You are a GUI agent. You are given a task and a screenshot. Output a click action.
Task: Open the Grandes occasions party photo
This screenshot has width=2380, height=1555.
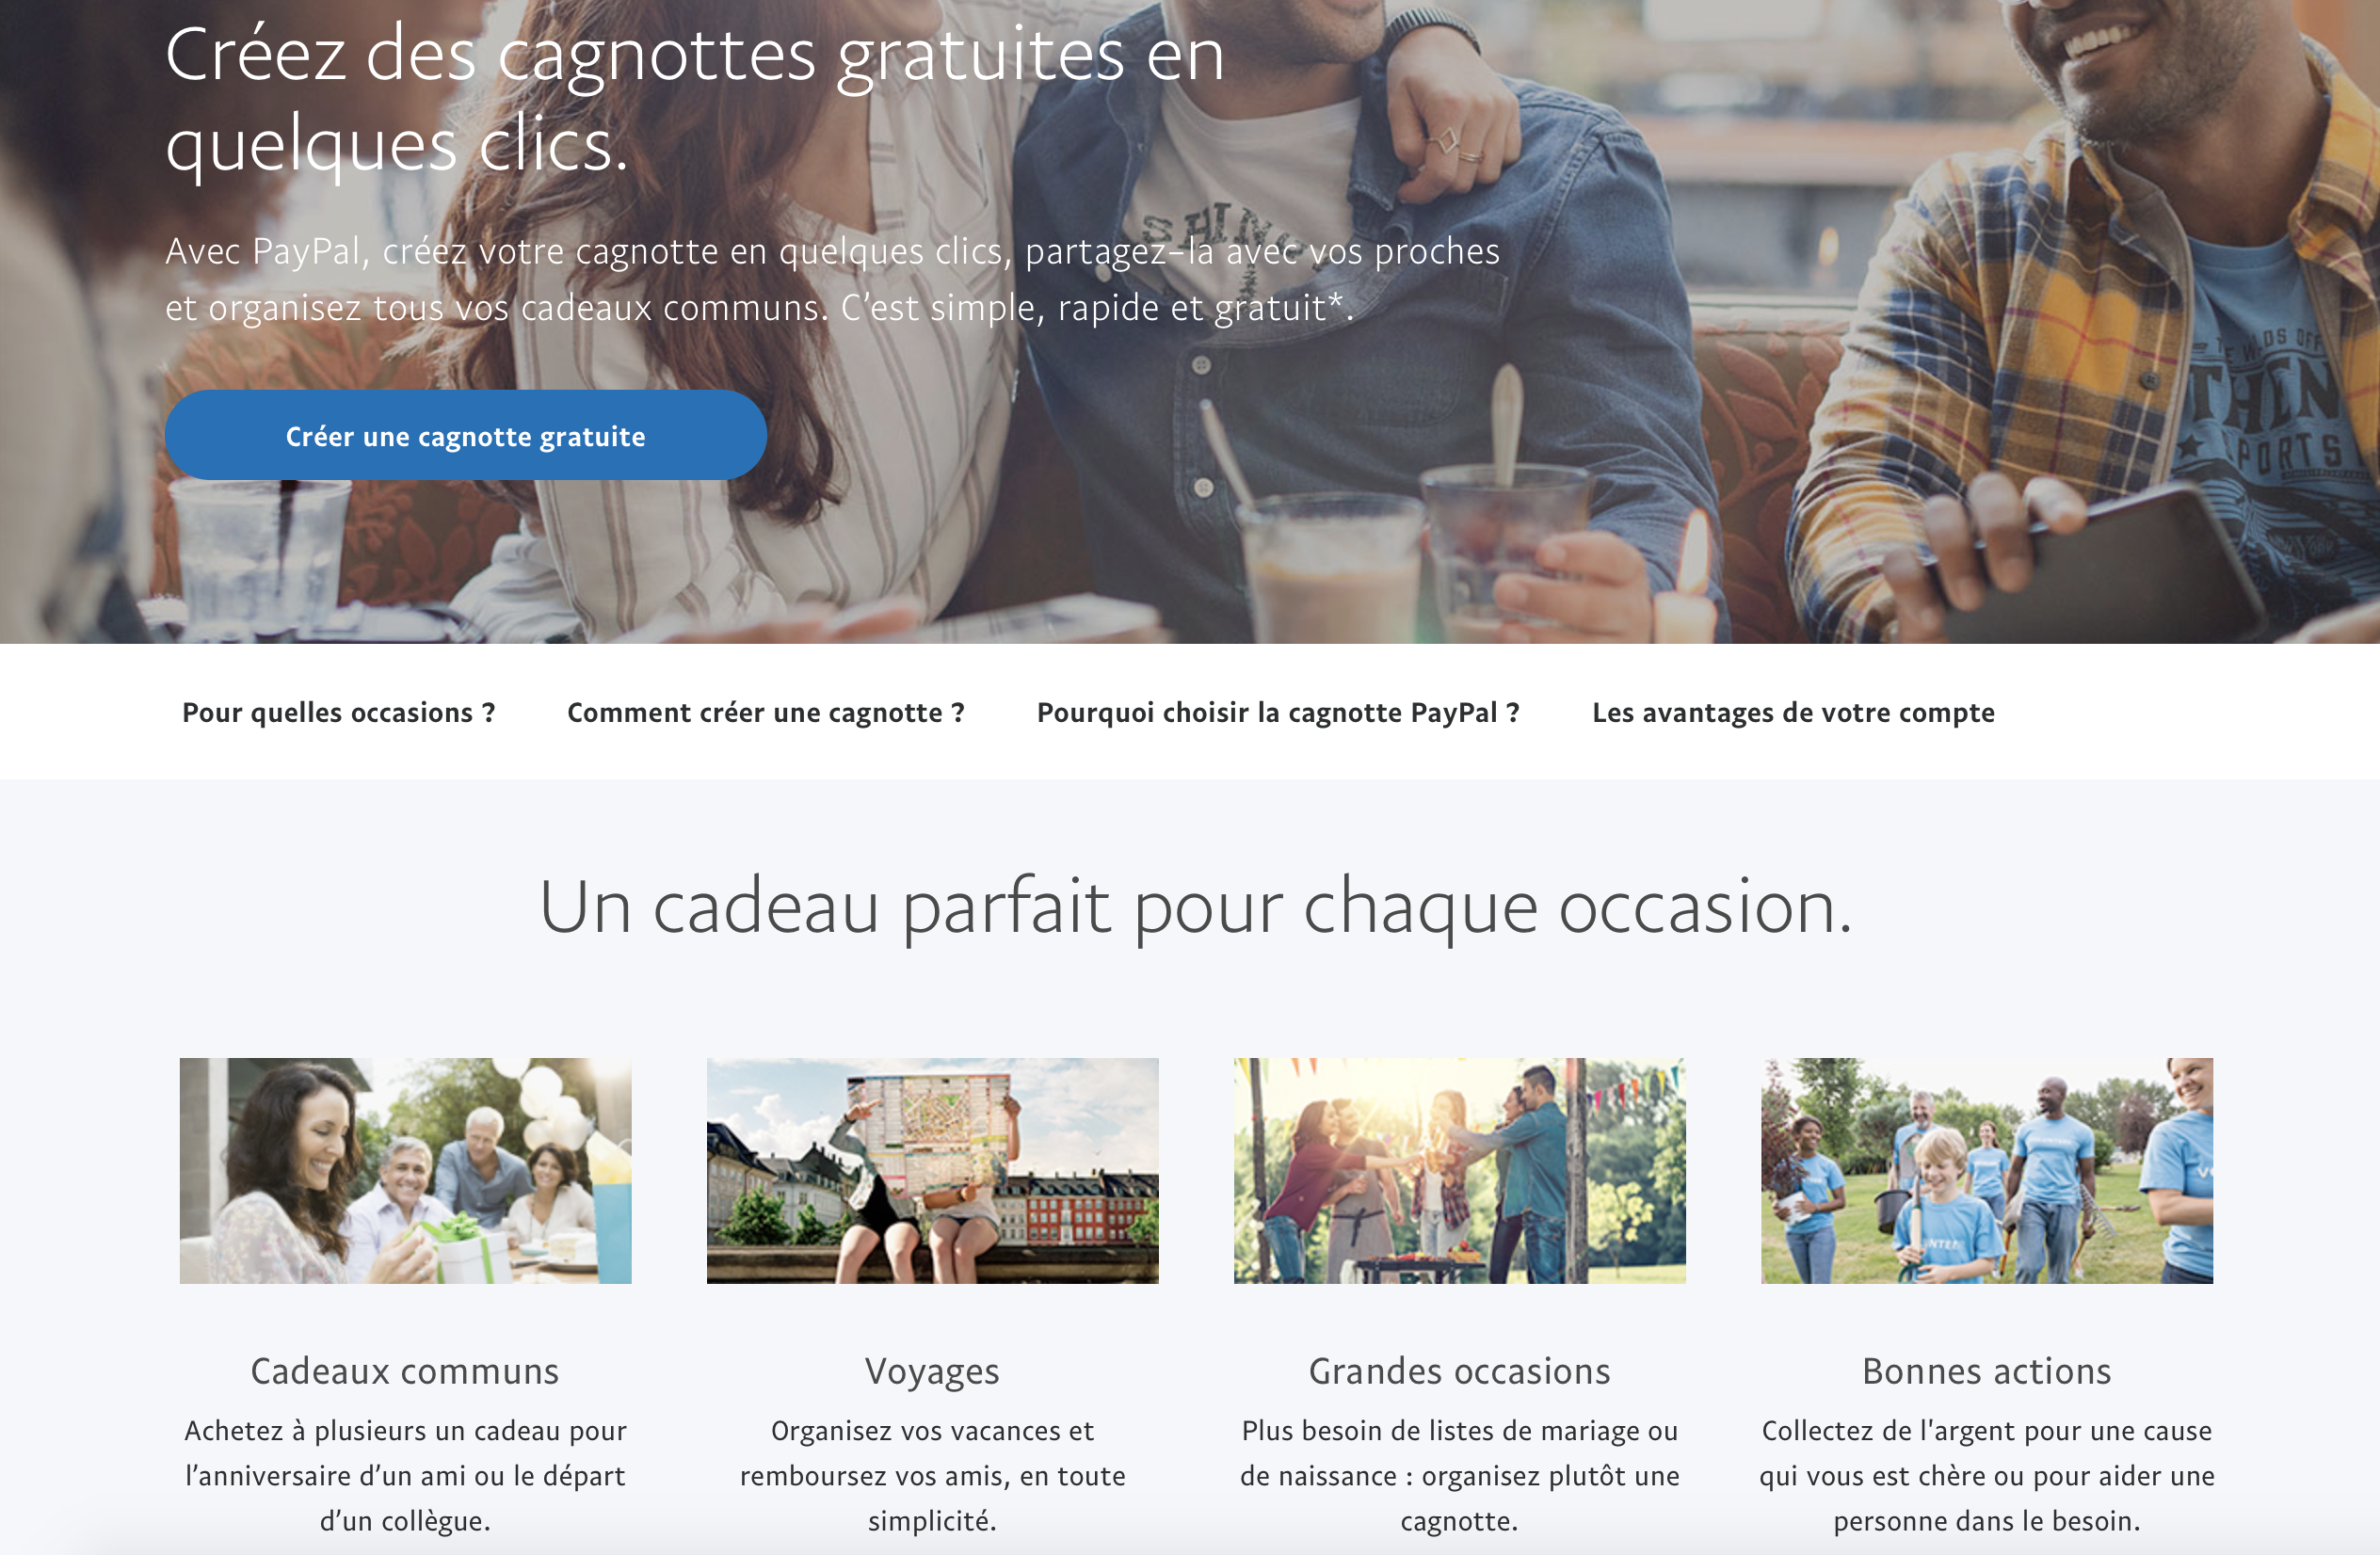[x=1459, y=1170]
